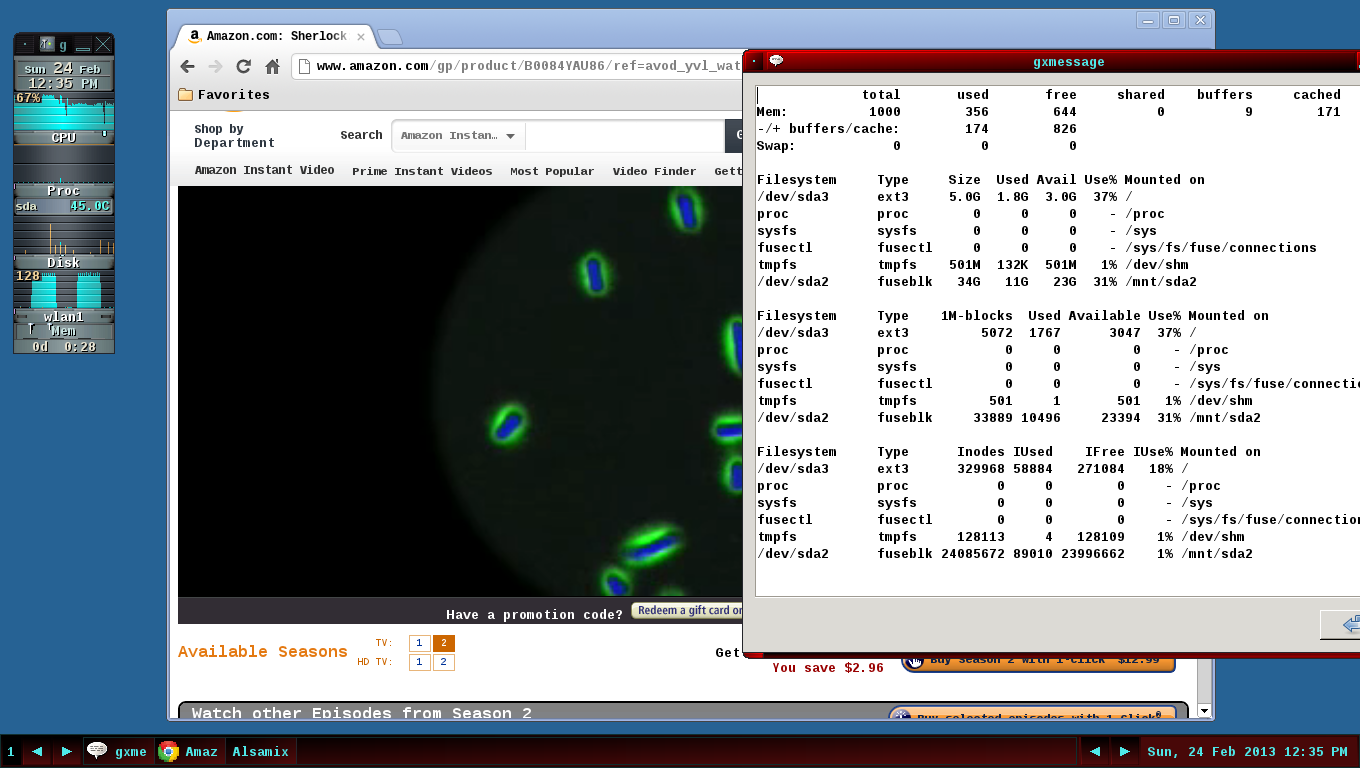The image size is (1360, 768).
Task: Select TV season 1 box
Action: (419, 643)
